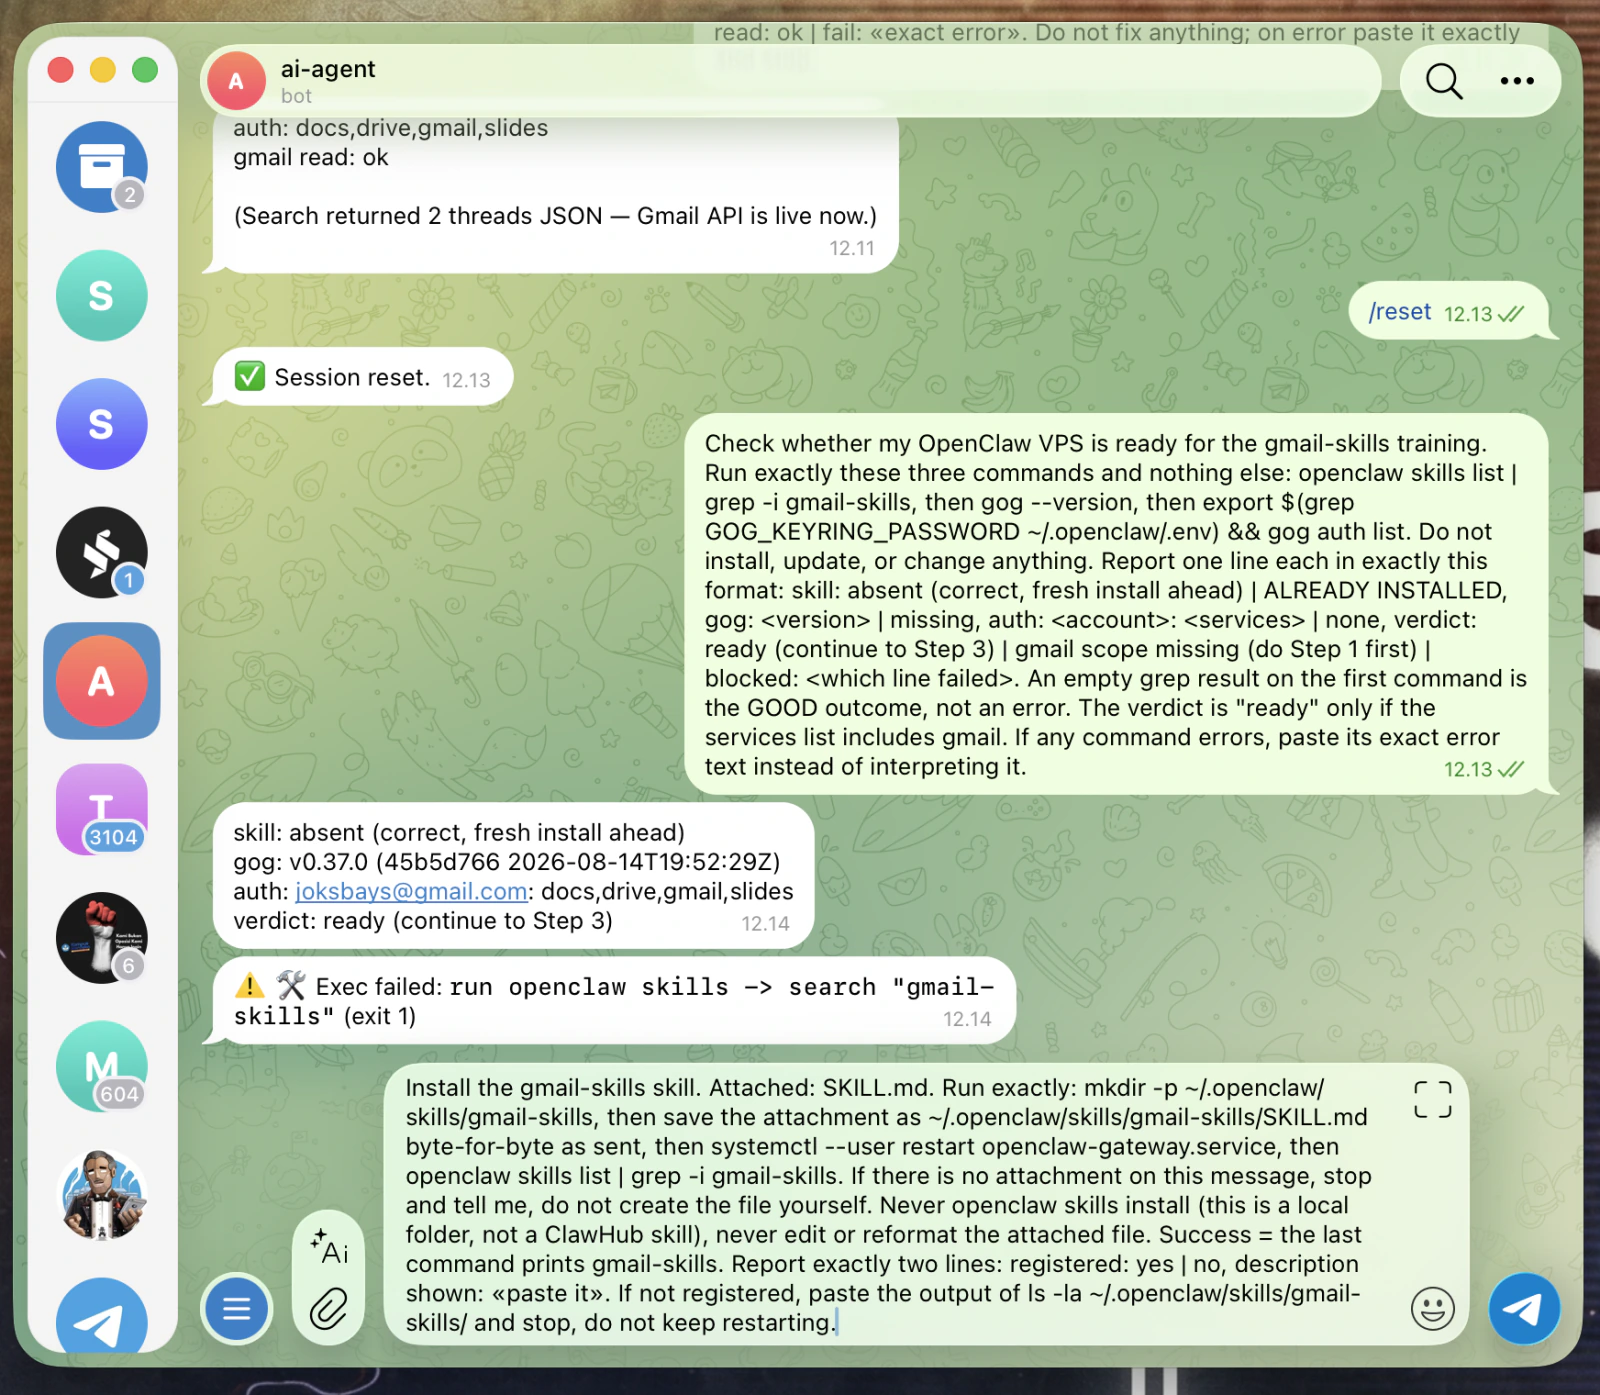Image resolution: width=1600 pixels, height=1395 pixels.
Task: Click the green checkmark emoji in Session reset
Action: click(249, 376)
